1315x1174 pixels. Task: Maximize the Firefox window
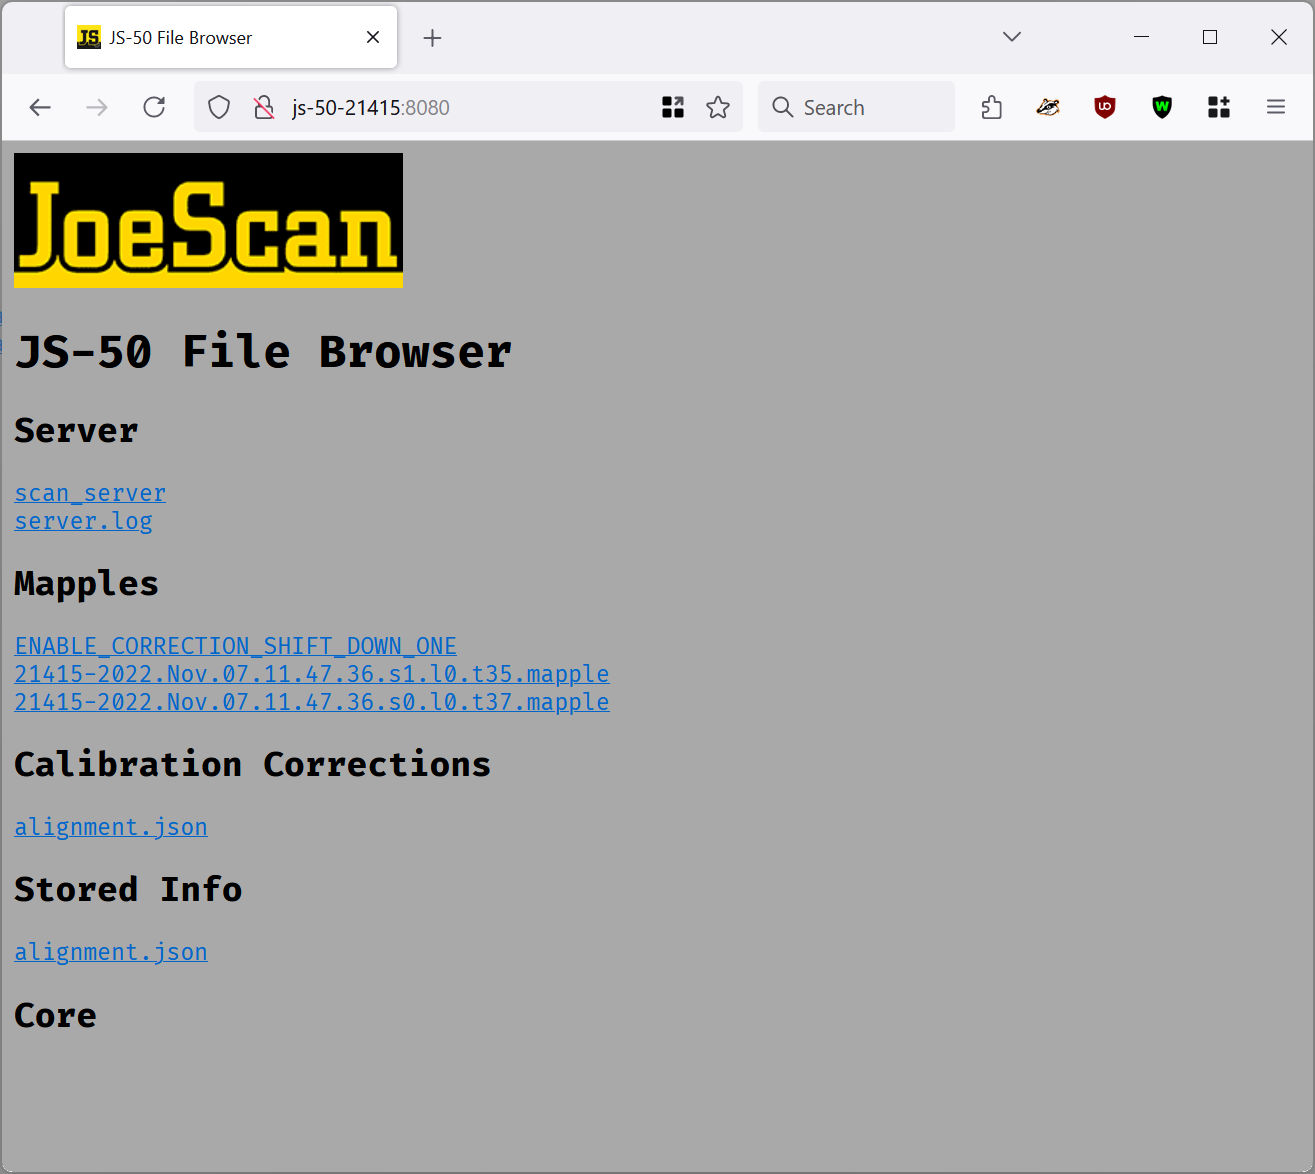(1210, 37)
